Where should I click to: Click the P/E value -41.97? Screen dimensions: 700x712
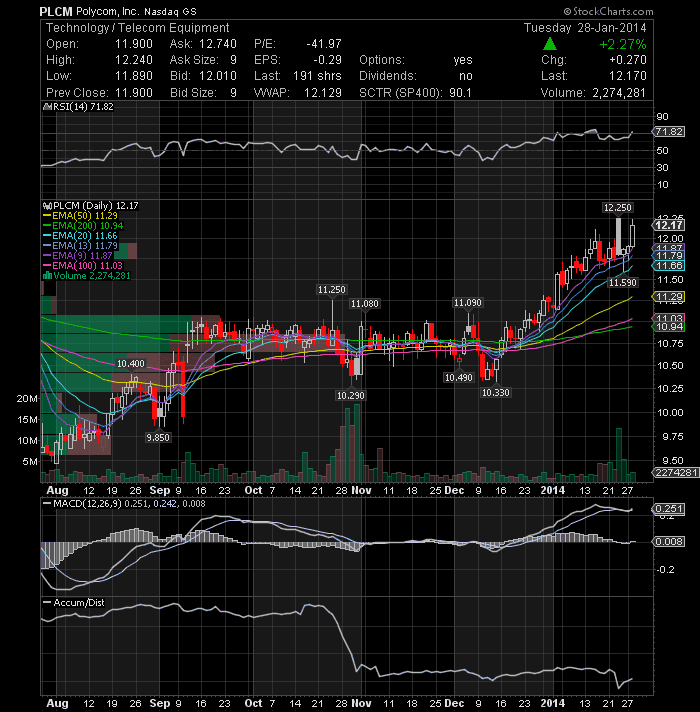click(324, 44)
